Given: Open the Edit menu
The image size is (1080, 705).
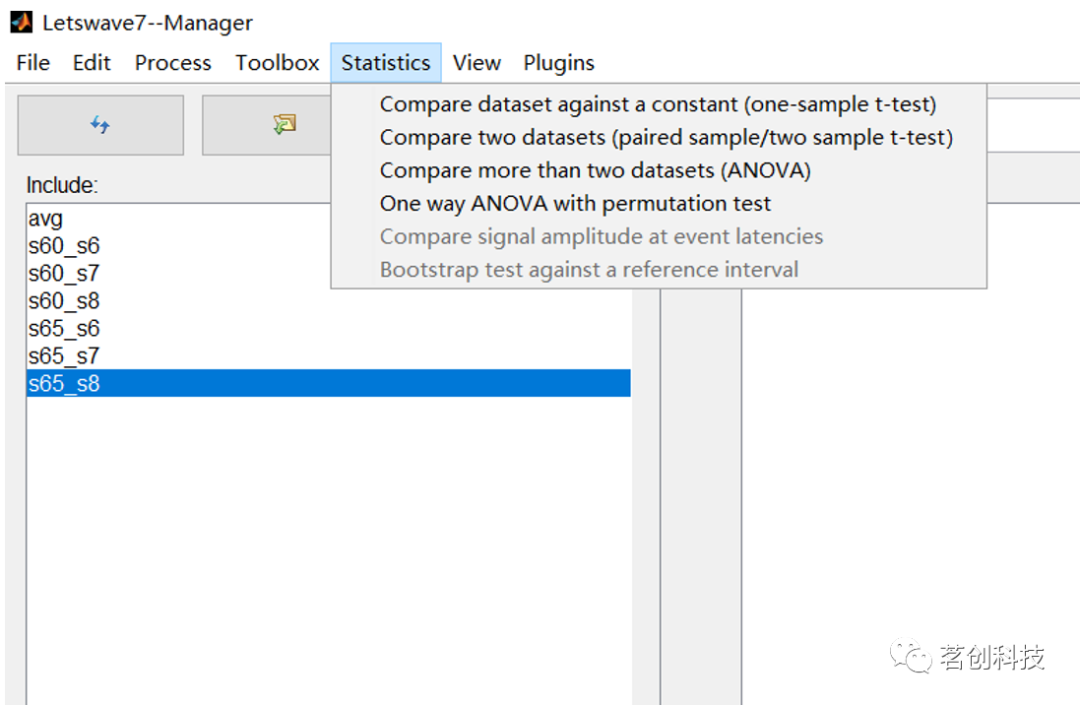Looking at the screenshot, I should (92, 63).
